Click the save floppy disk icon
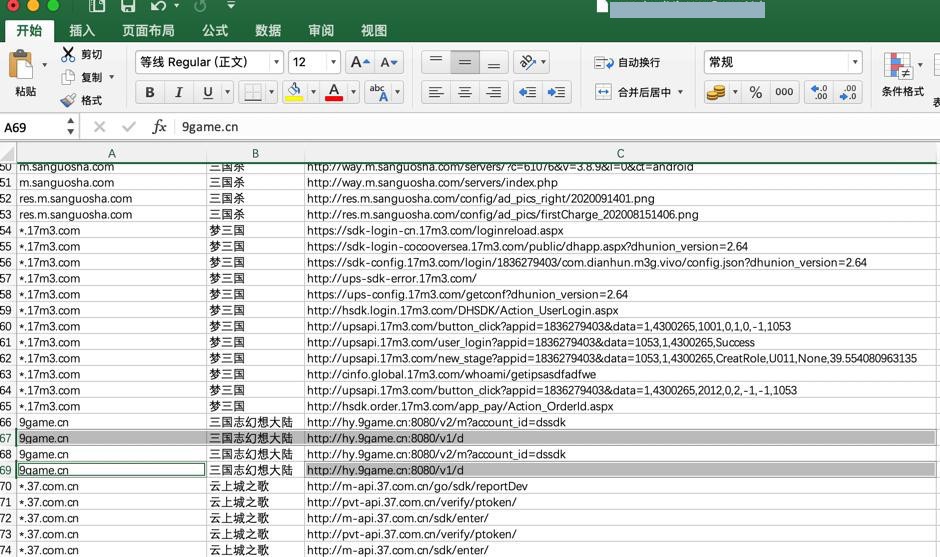This screenshot has height=557, width=940. 128,6
